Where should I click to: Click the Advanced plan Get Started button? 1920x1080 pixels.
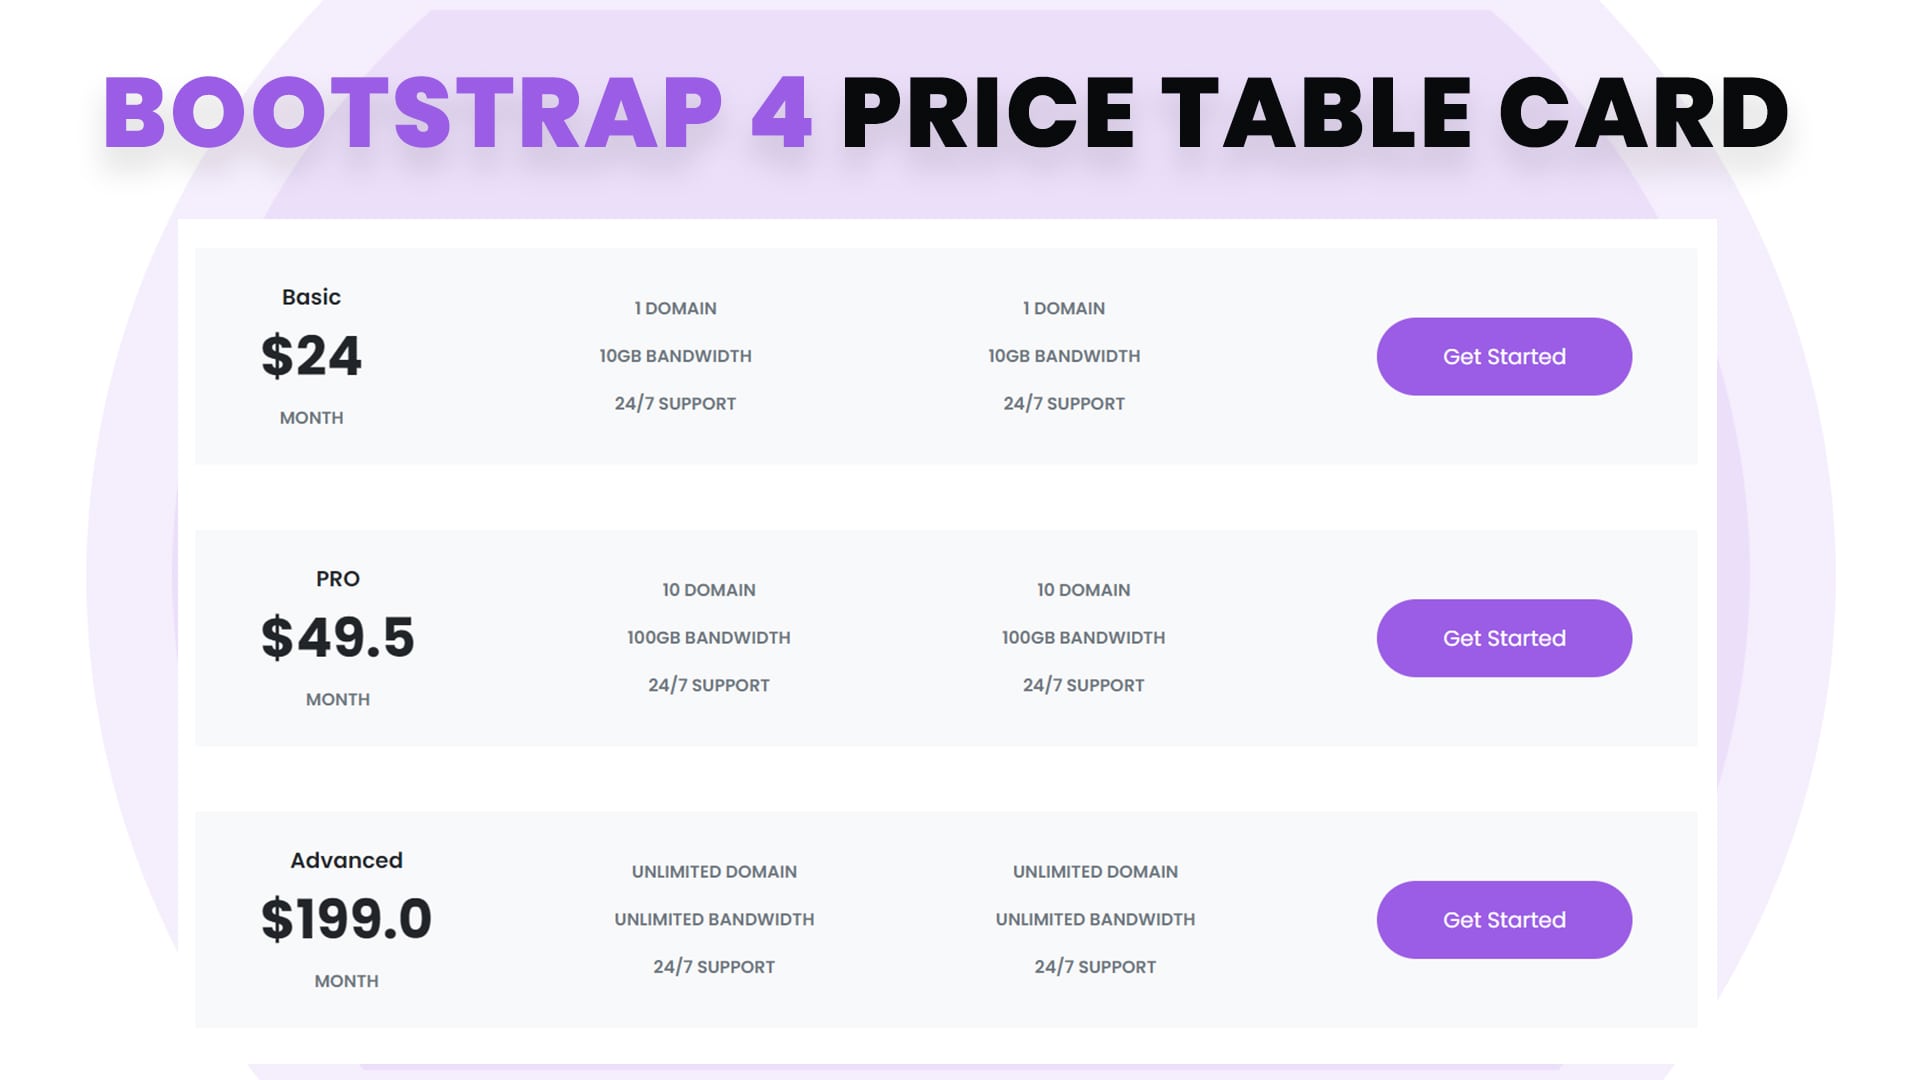click(x=1504, y=920)
